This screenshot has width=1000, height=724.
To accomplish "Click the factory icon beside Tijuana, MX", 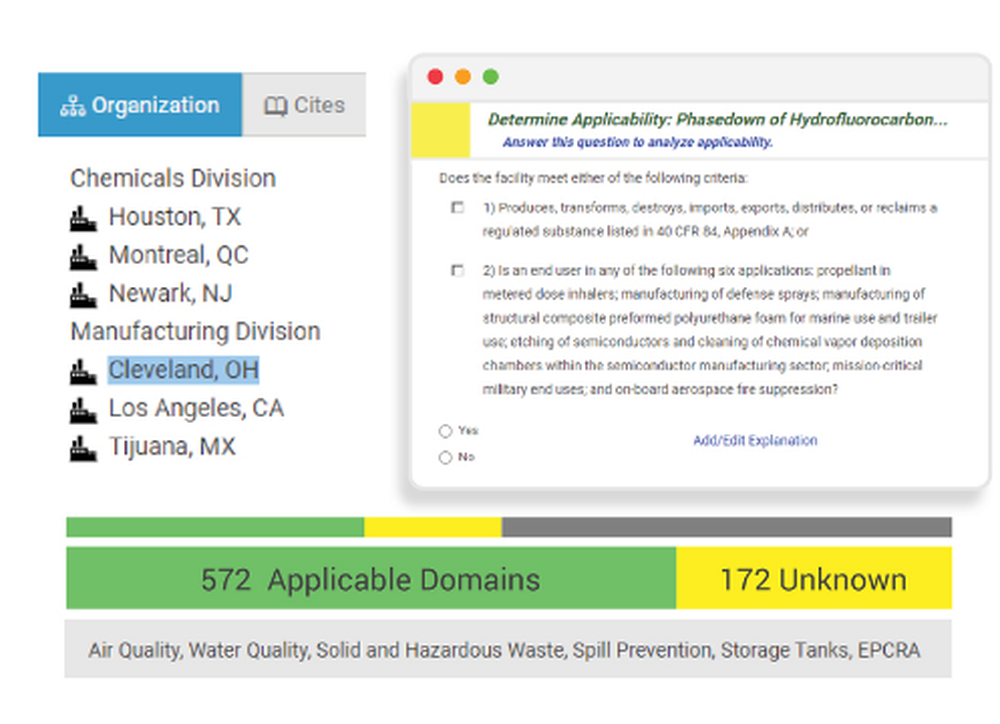I will click(84, 446).
